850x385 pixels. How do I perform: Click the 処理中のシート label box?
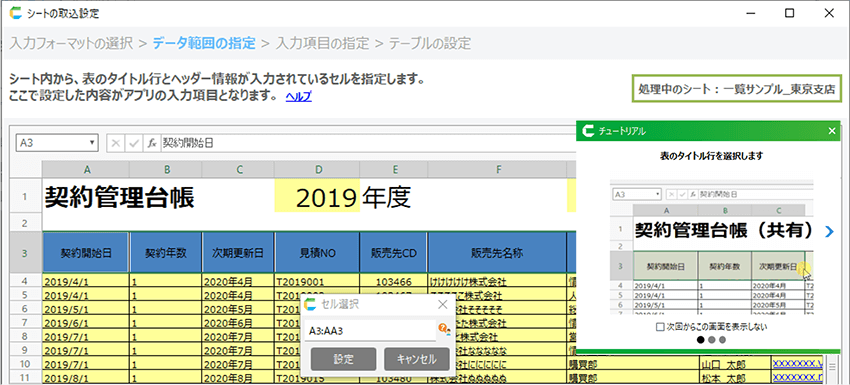point(737,89)
